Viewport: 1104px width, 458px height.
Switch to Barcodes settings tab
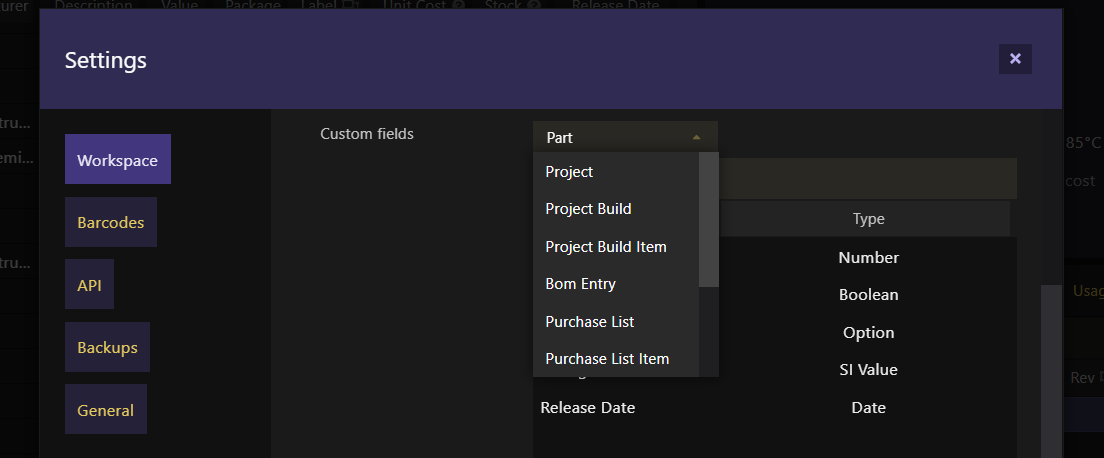click(x=111, y=222)
